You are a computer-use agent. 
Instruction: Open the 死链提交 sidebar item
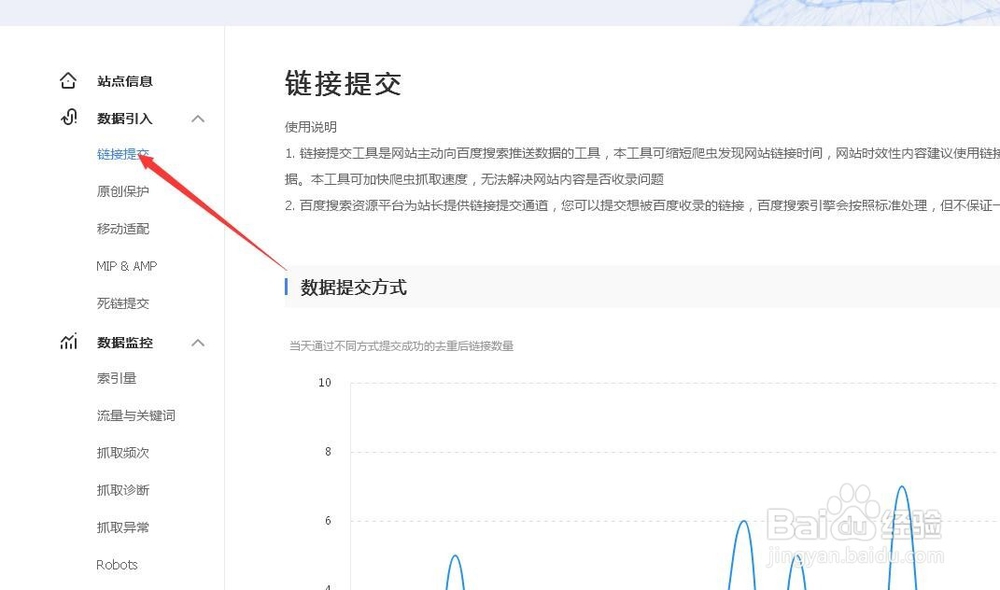click(x=122, y=303)
